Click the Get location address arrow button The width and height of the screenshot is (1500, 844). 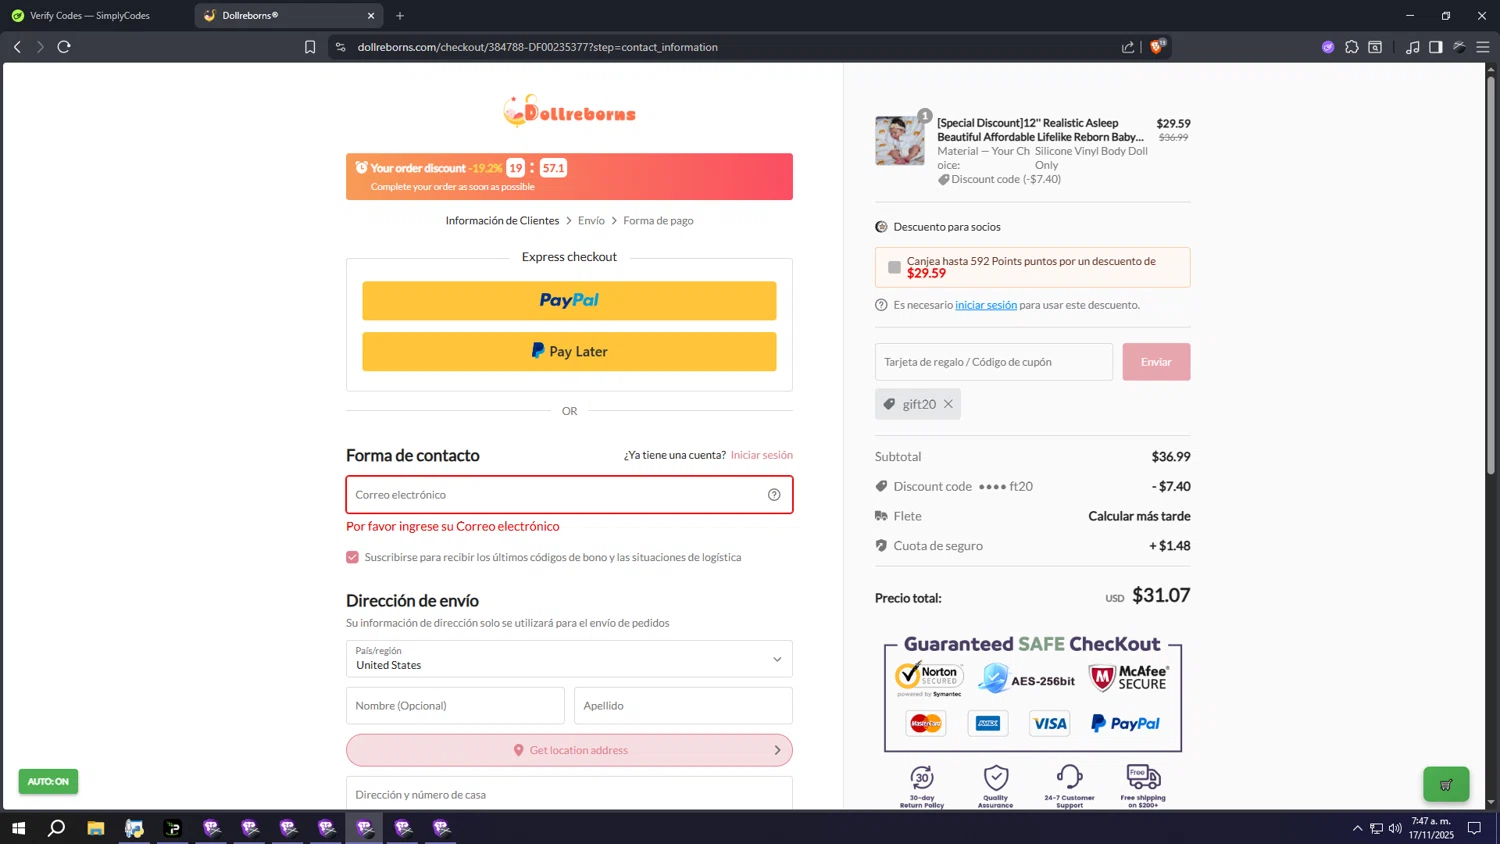pos(569,750)
